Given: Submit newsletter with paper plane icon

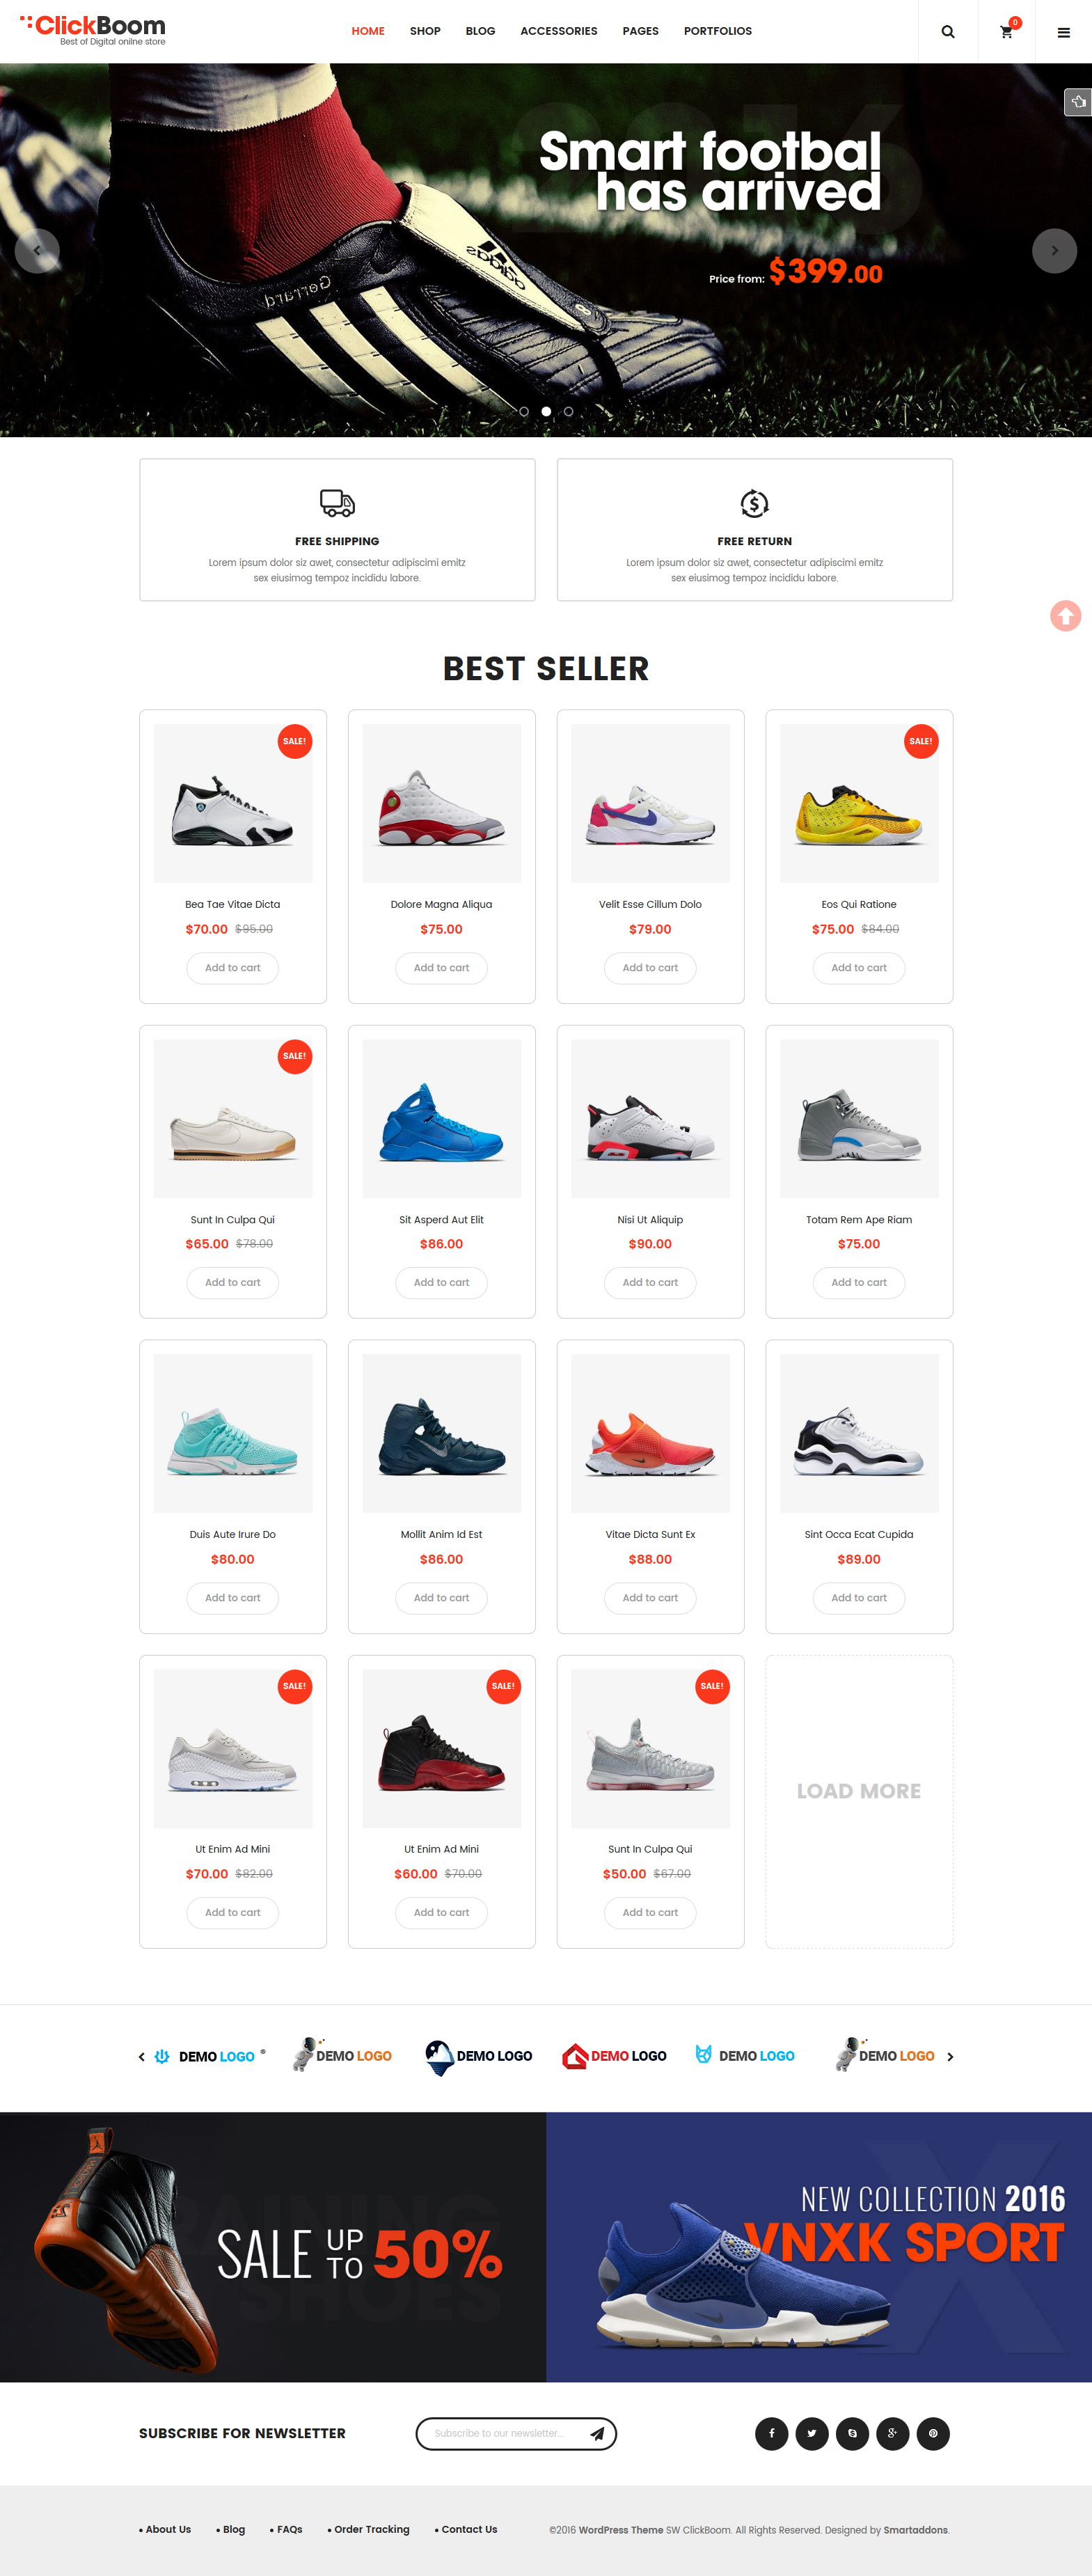Looking at the screenshot, I should (597, 2433).
